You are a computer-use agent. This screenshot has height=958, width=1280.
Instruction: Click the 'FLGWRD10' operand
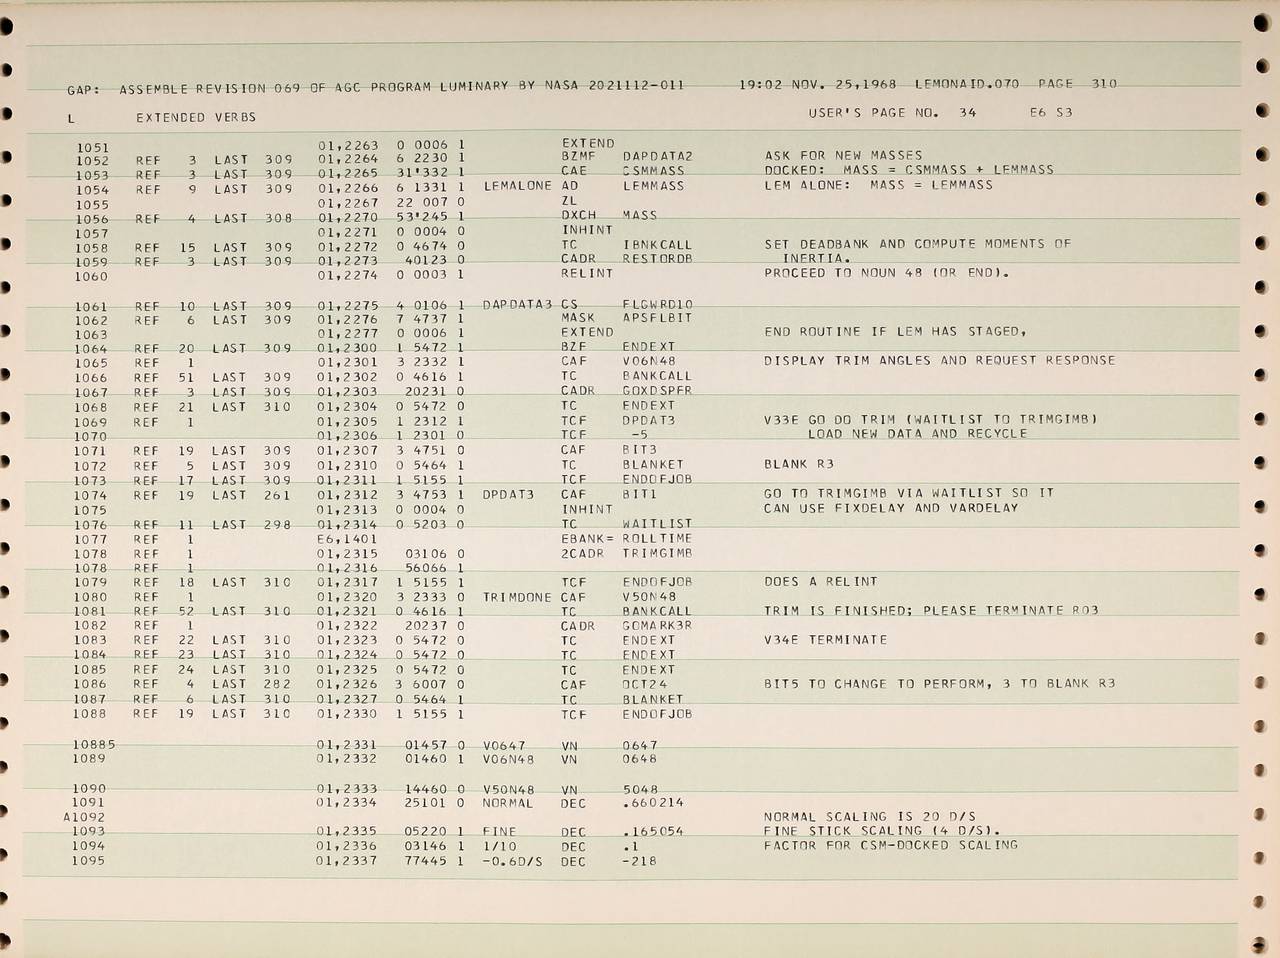coord(658,305)
